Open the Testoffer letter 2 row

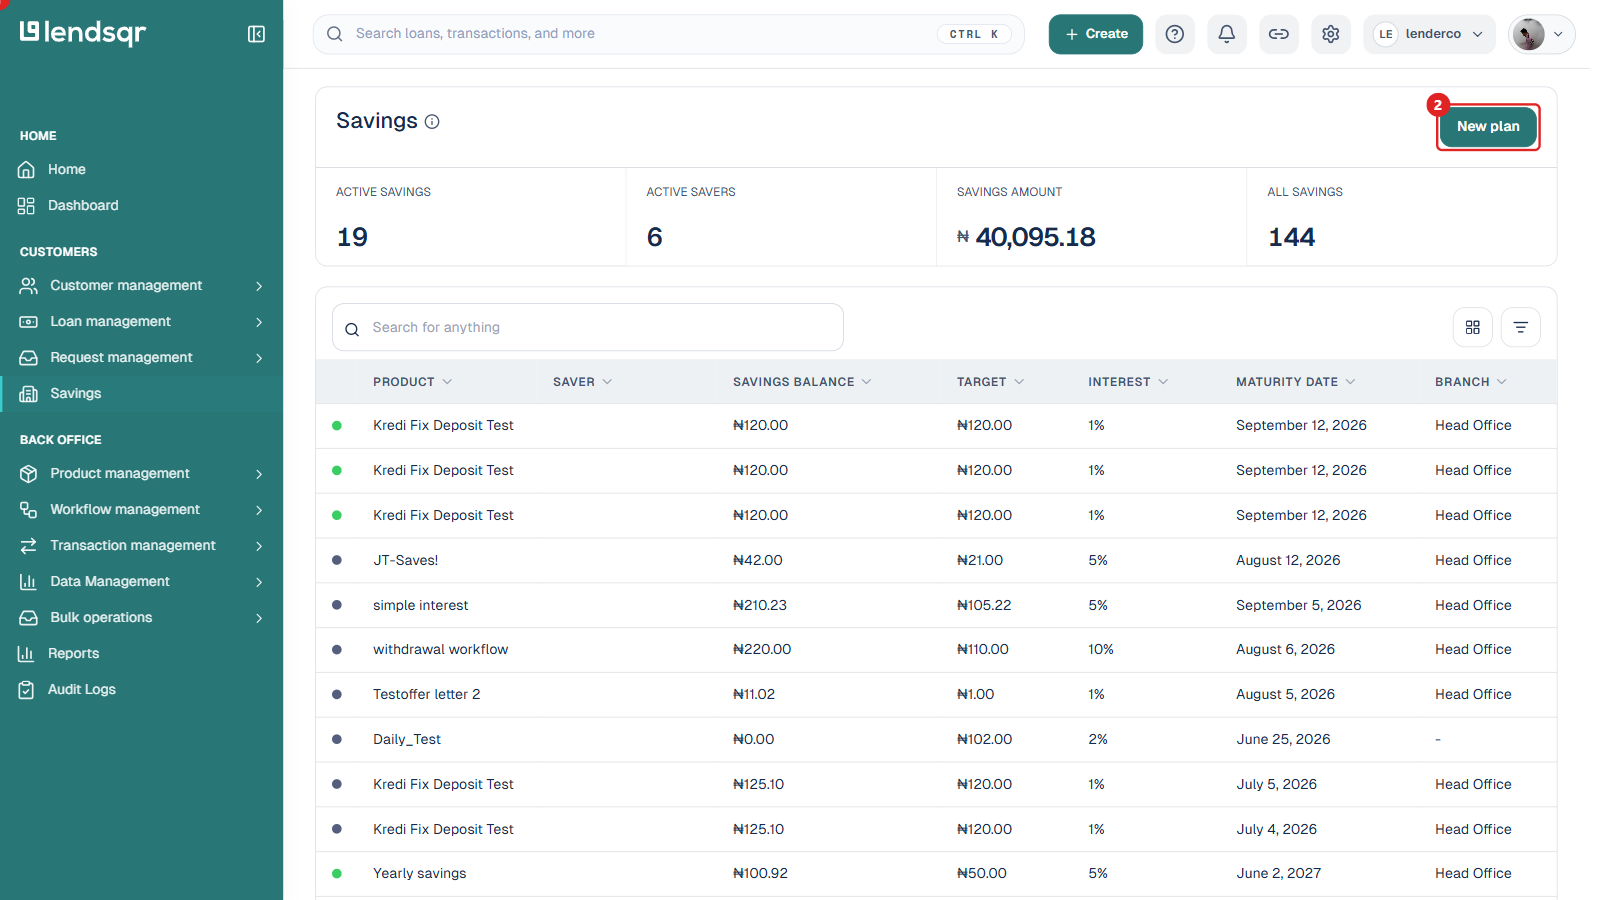coord(936,695)
